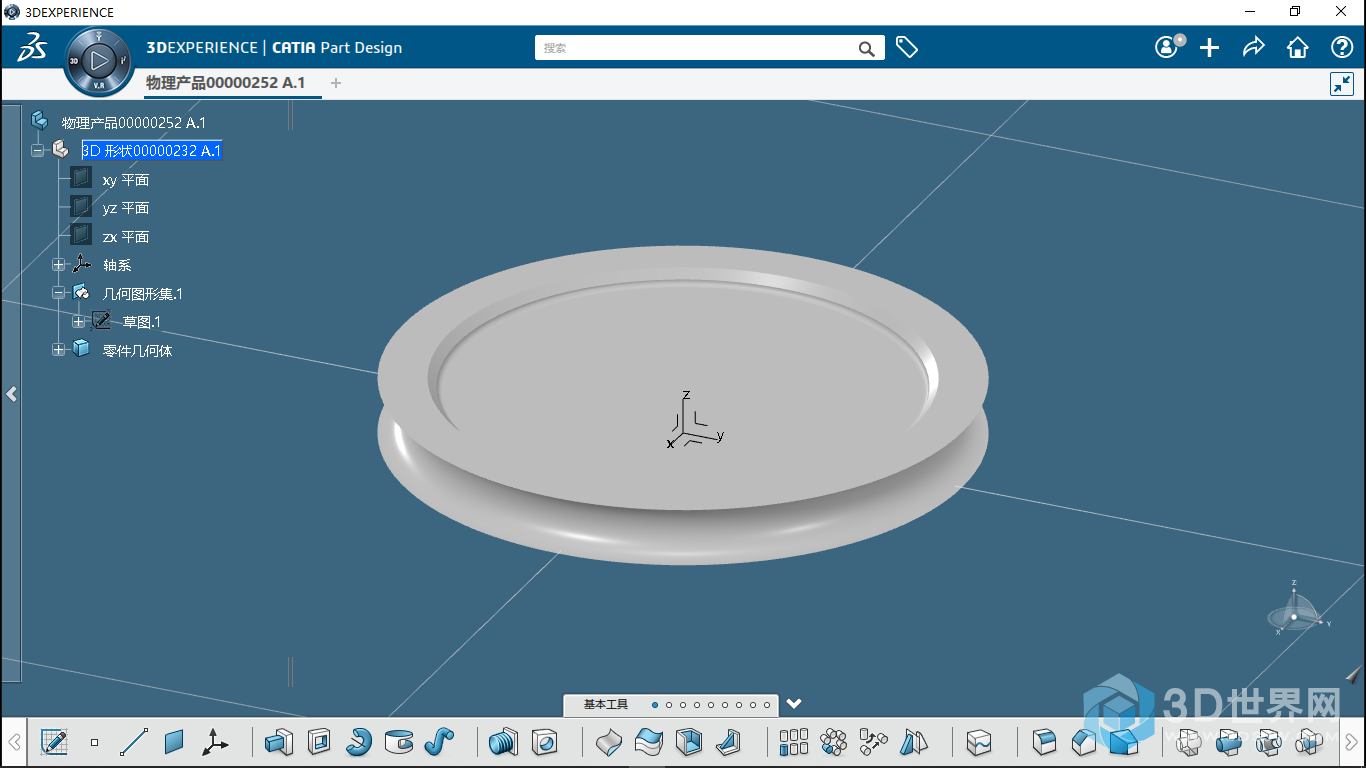Image resolution: width=1366 pixels, height=768 pixels.
Task: Select the threaded Hole tool
Action: tap(504, 742)
